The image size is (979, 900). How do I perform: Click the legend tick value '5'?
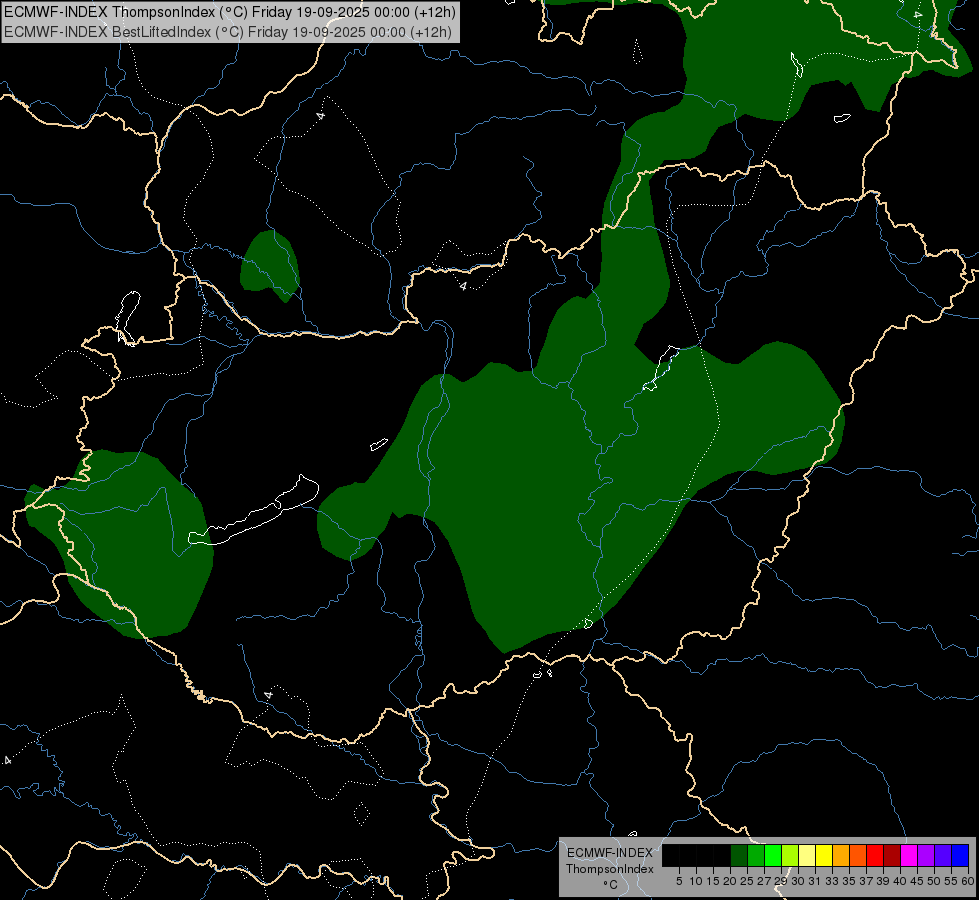(x=679, y=881)
